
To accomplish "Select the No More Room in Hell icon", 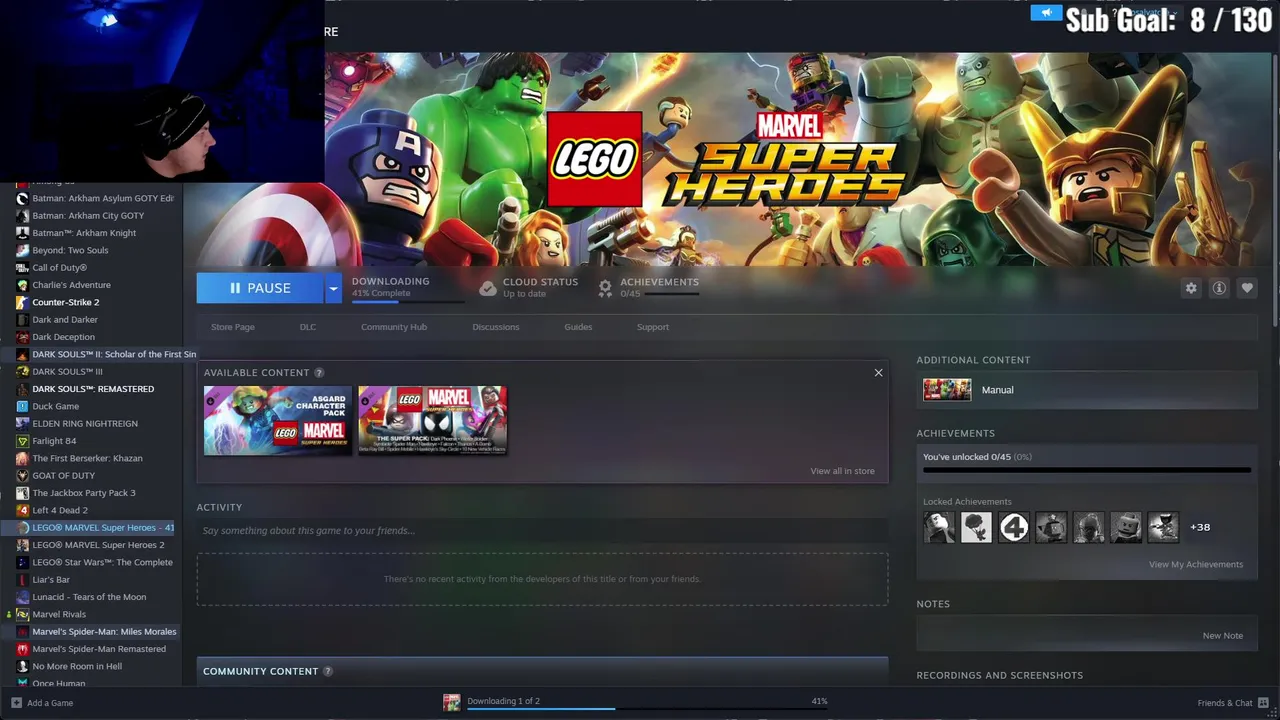I will (x=22, y=667).
